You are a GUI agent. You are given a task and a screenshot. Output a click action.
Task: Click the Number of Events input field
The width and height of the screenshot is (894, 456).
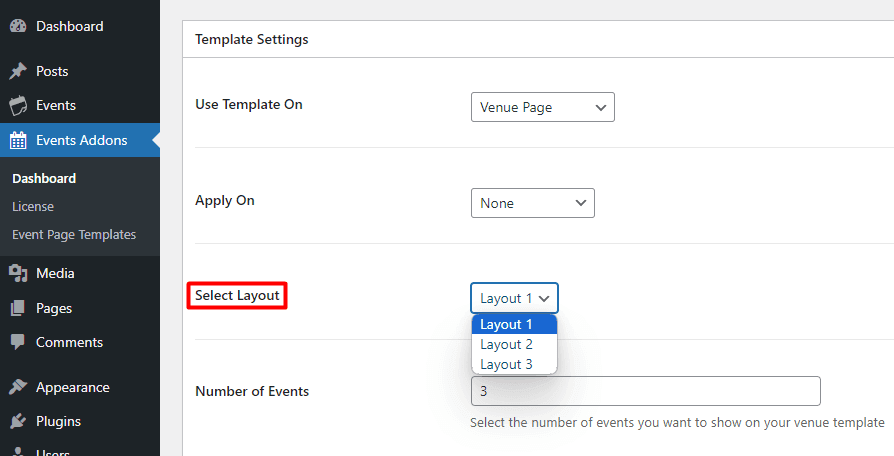point(645,391)
